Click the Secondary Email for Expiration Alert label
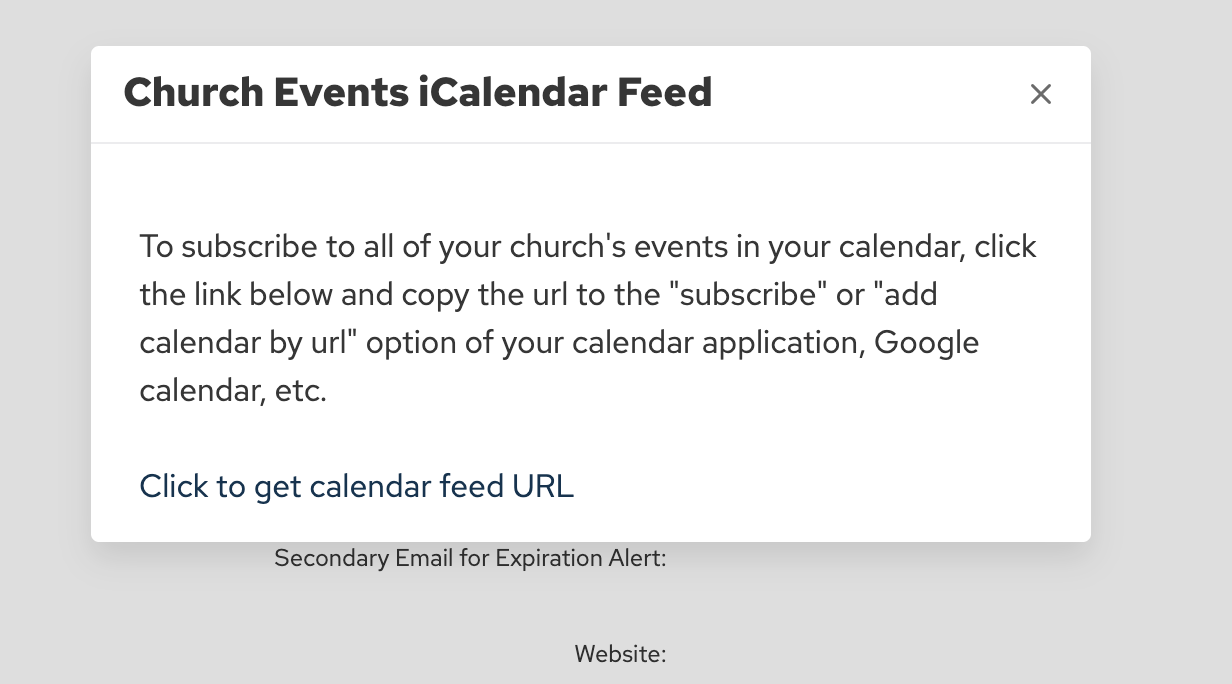The height and width of the screenshot is (684, 1232). point(470,558)
